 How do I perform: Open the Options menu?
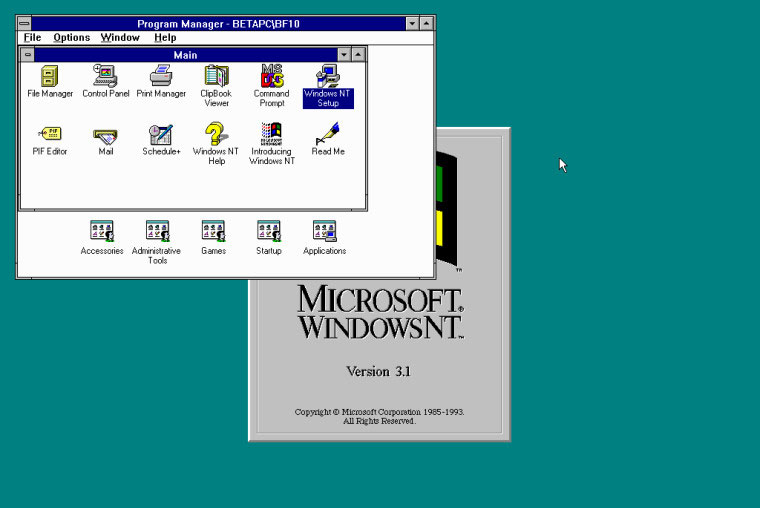click(x=72, y=37)
